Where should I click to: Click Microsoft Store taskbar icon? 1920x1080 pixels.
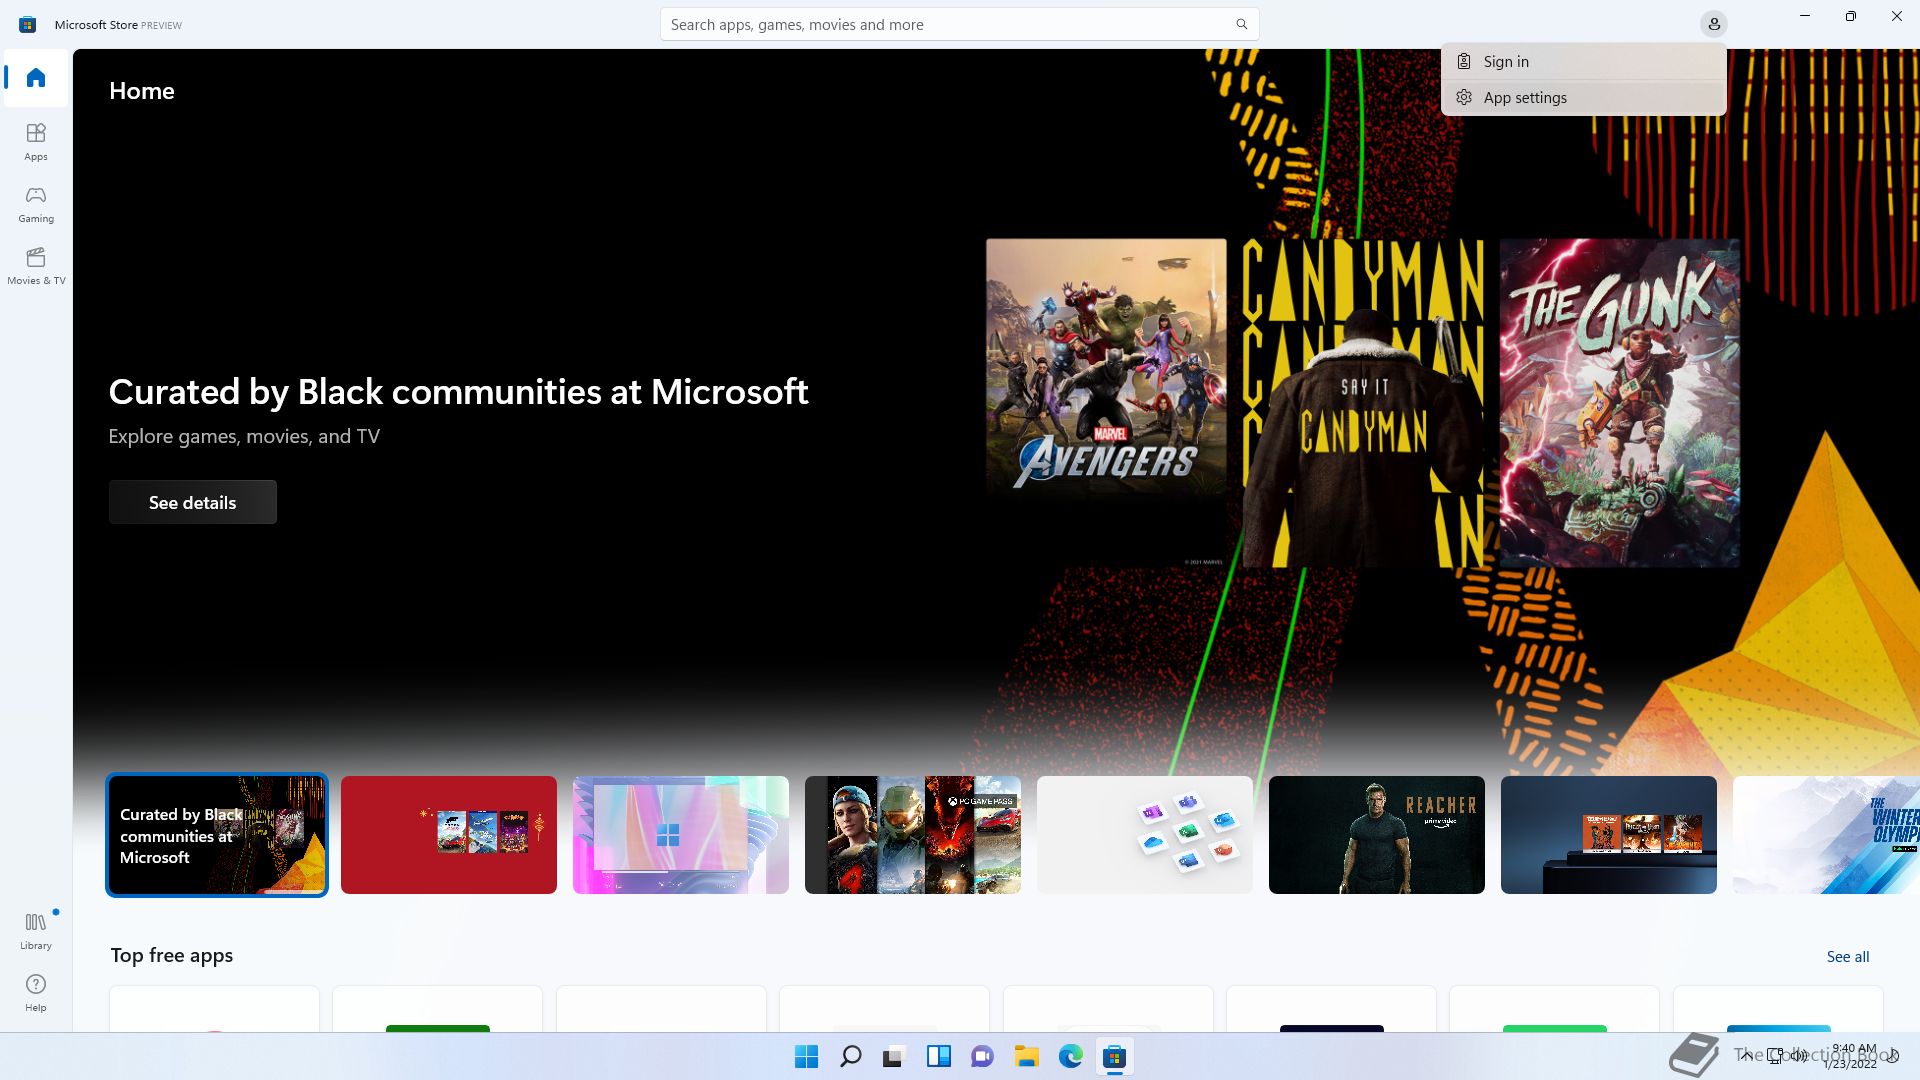click(x=1114, y=1056)
